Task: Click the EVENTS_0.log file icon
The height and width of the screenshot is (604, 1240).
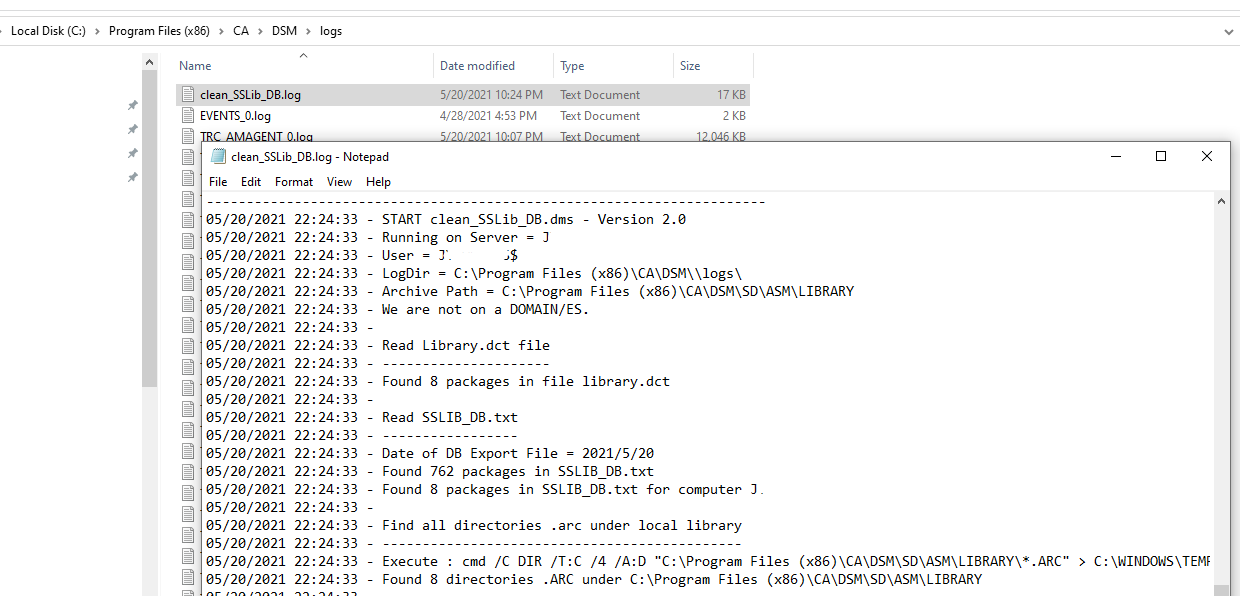Action: click(187, 116)
